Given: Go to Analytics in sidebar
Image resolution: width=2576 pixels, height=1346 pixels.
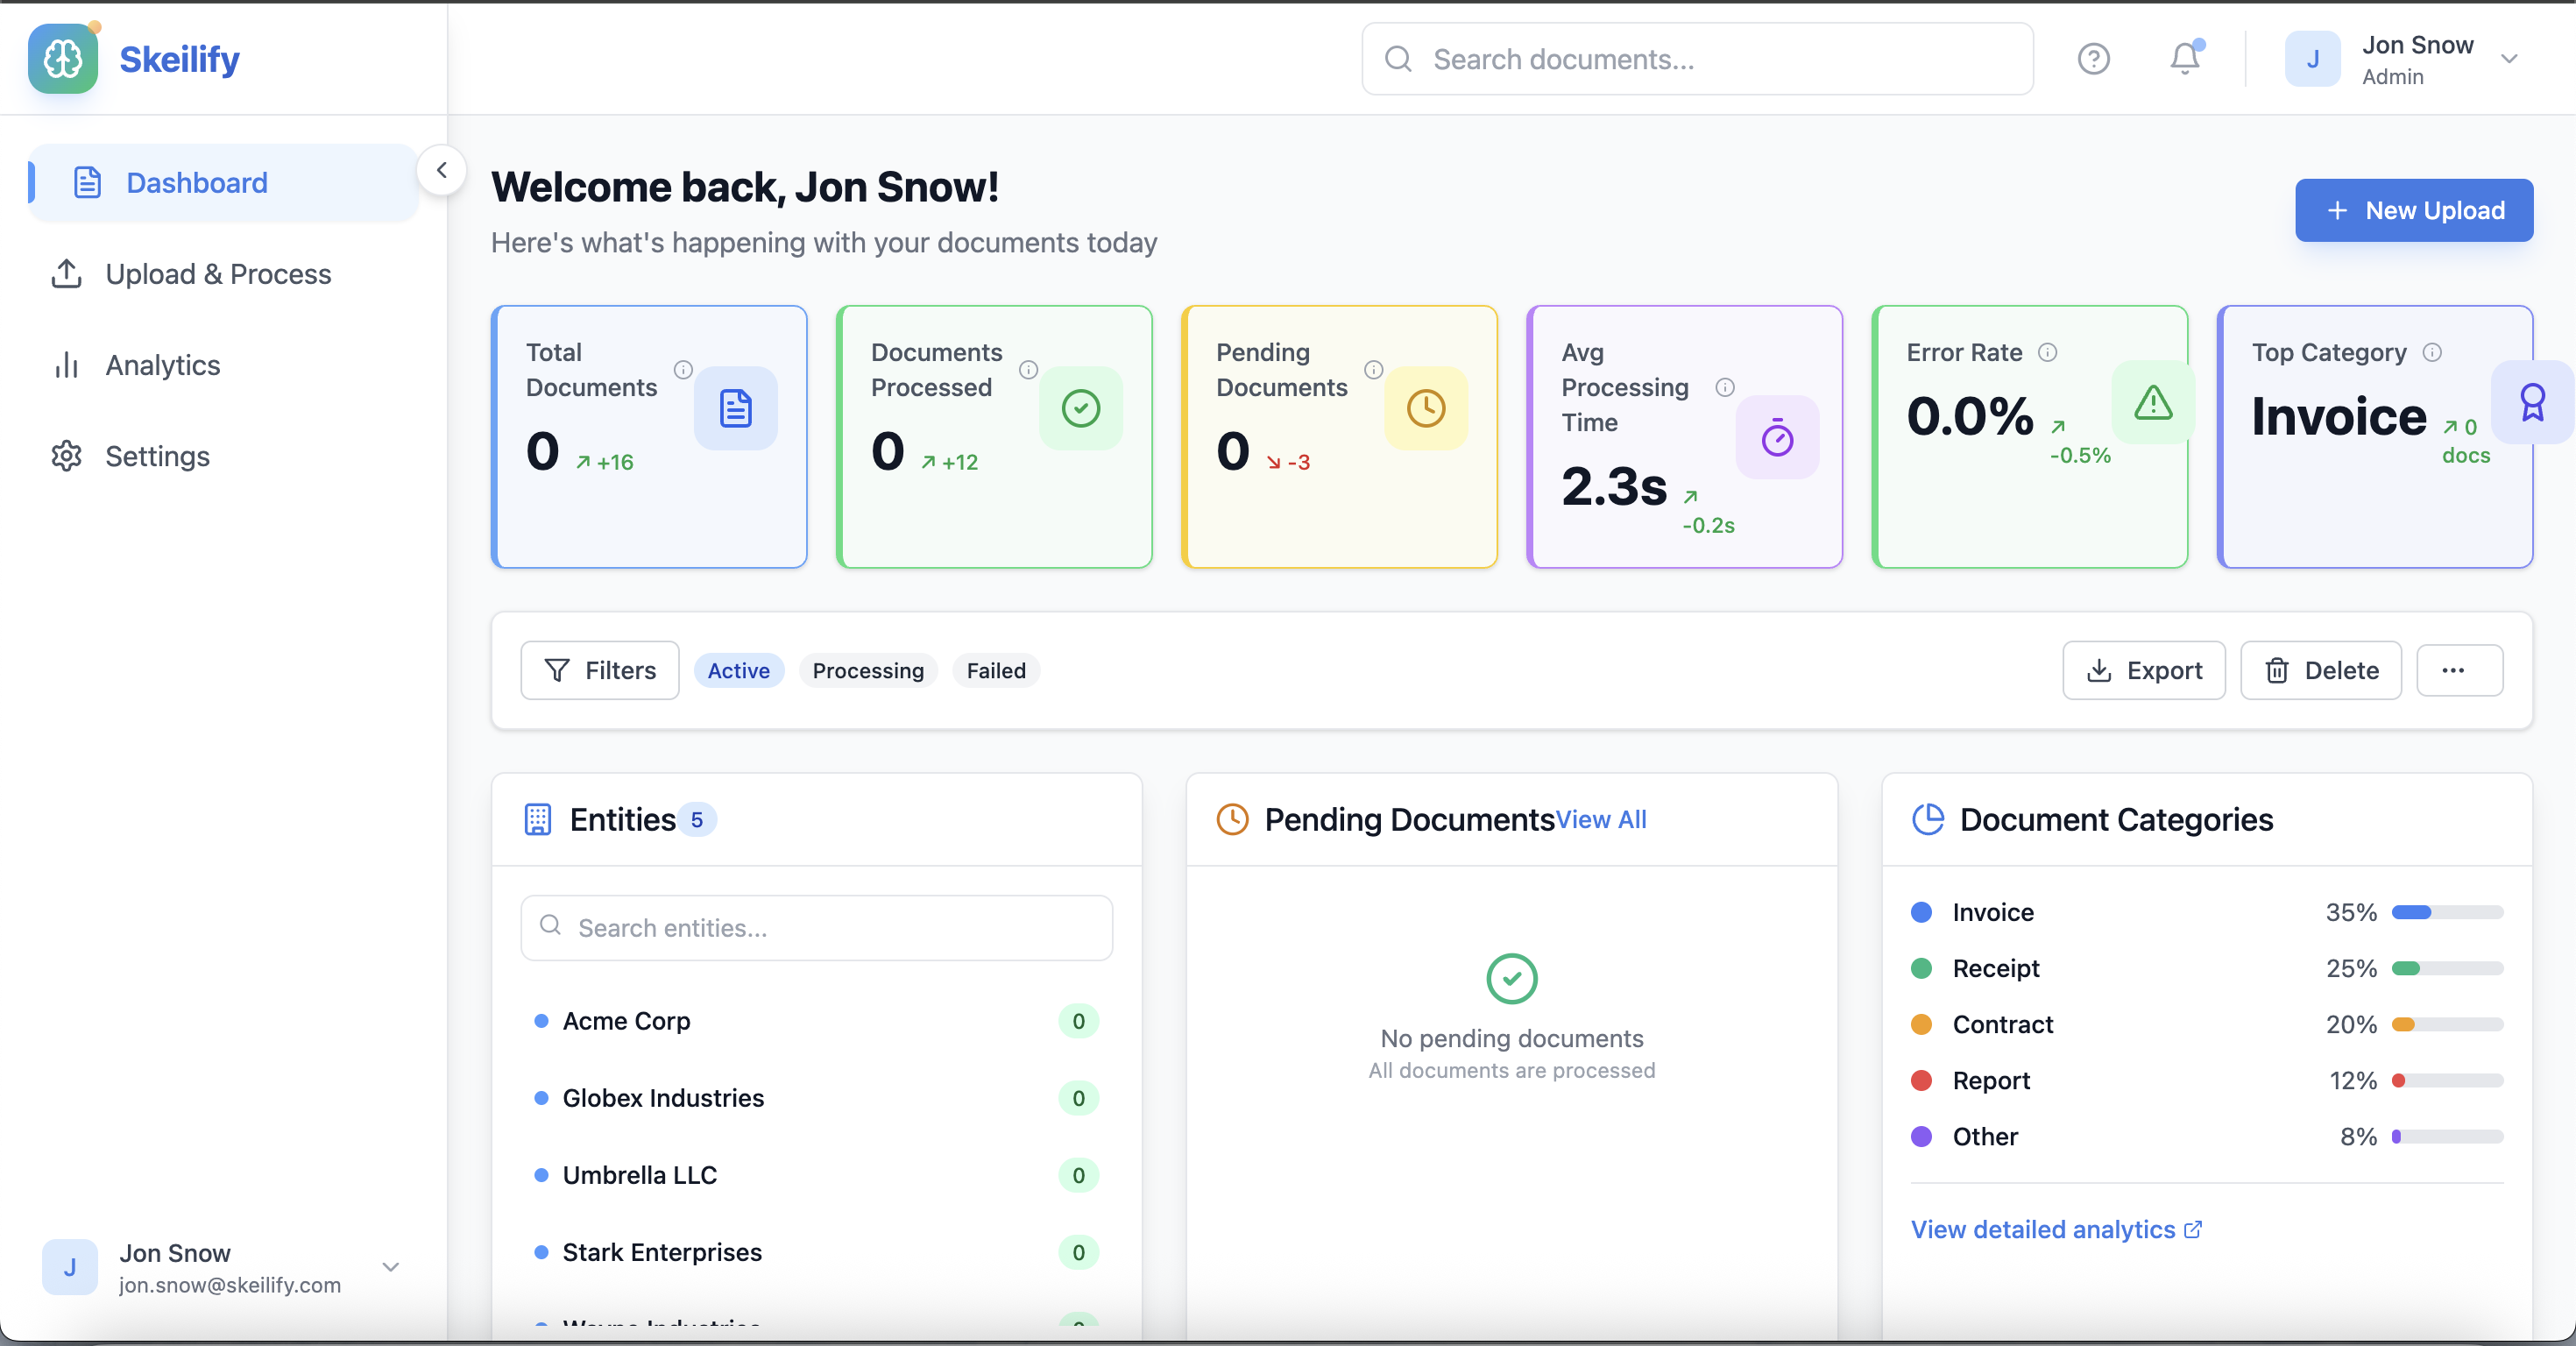Looking at the screenshot, I should [162, 365].
